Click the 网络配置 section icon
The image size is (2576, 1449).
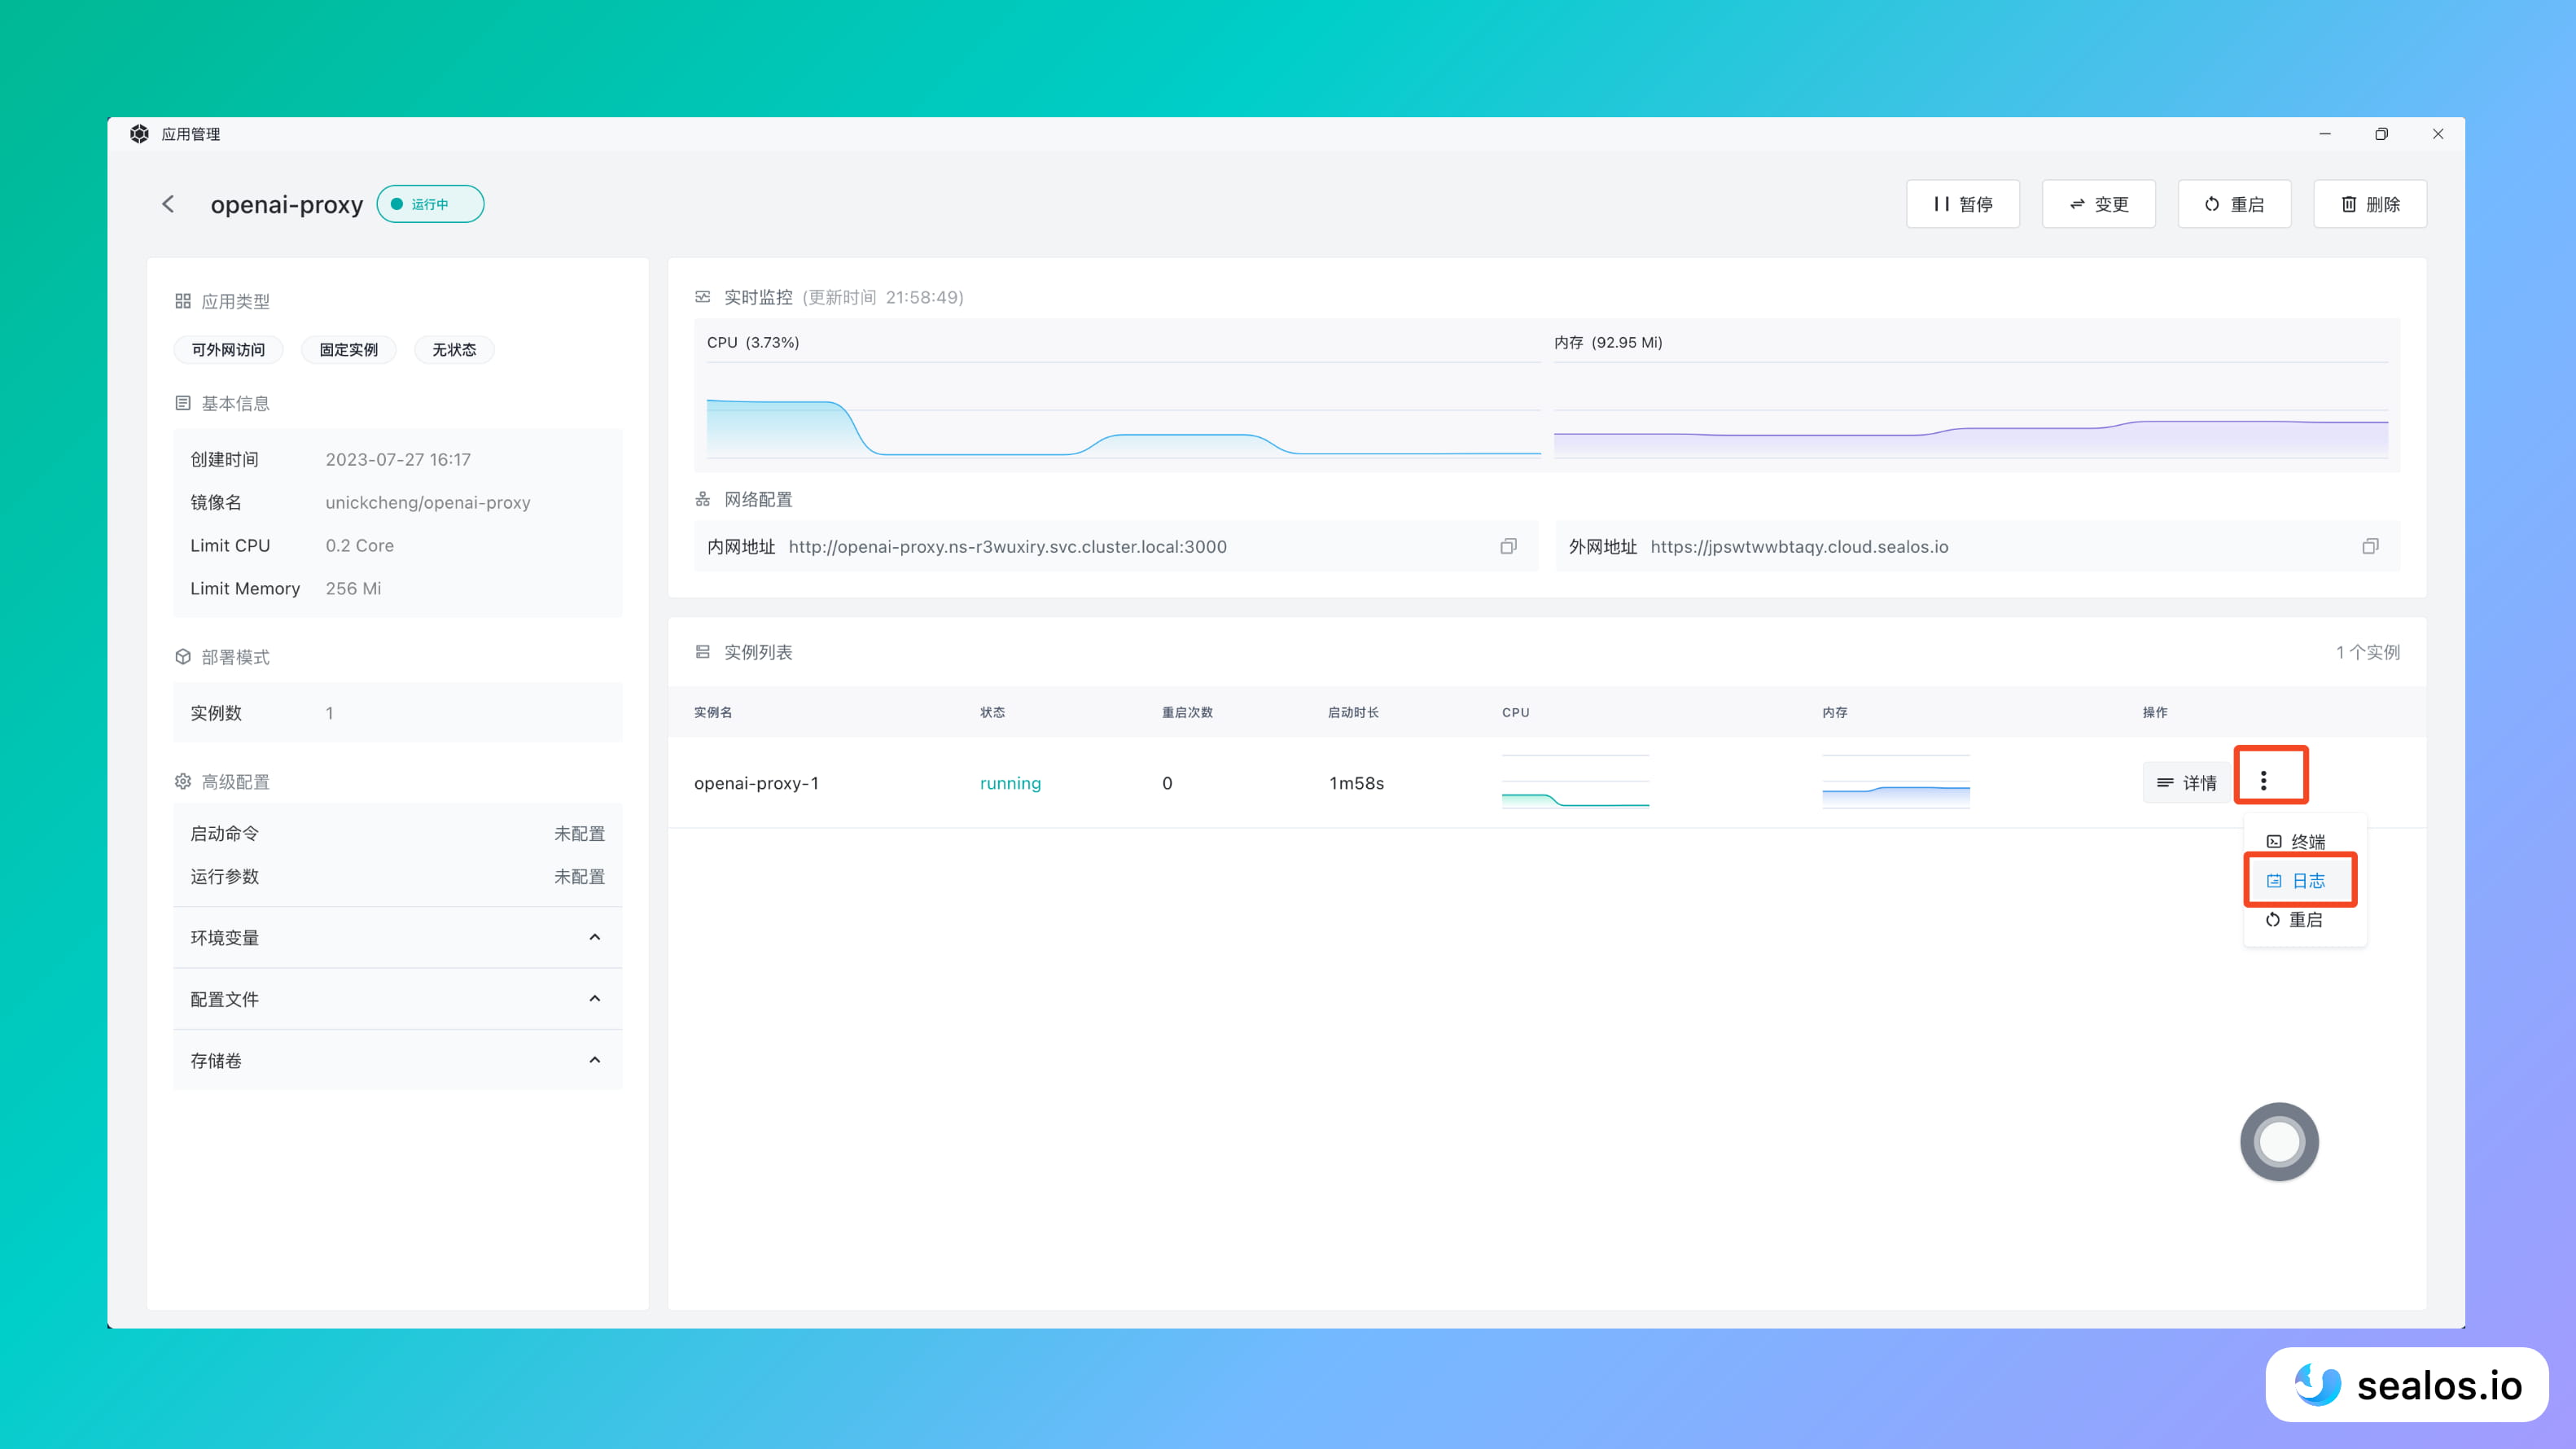tap(703, 499)
